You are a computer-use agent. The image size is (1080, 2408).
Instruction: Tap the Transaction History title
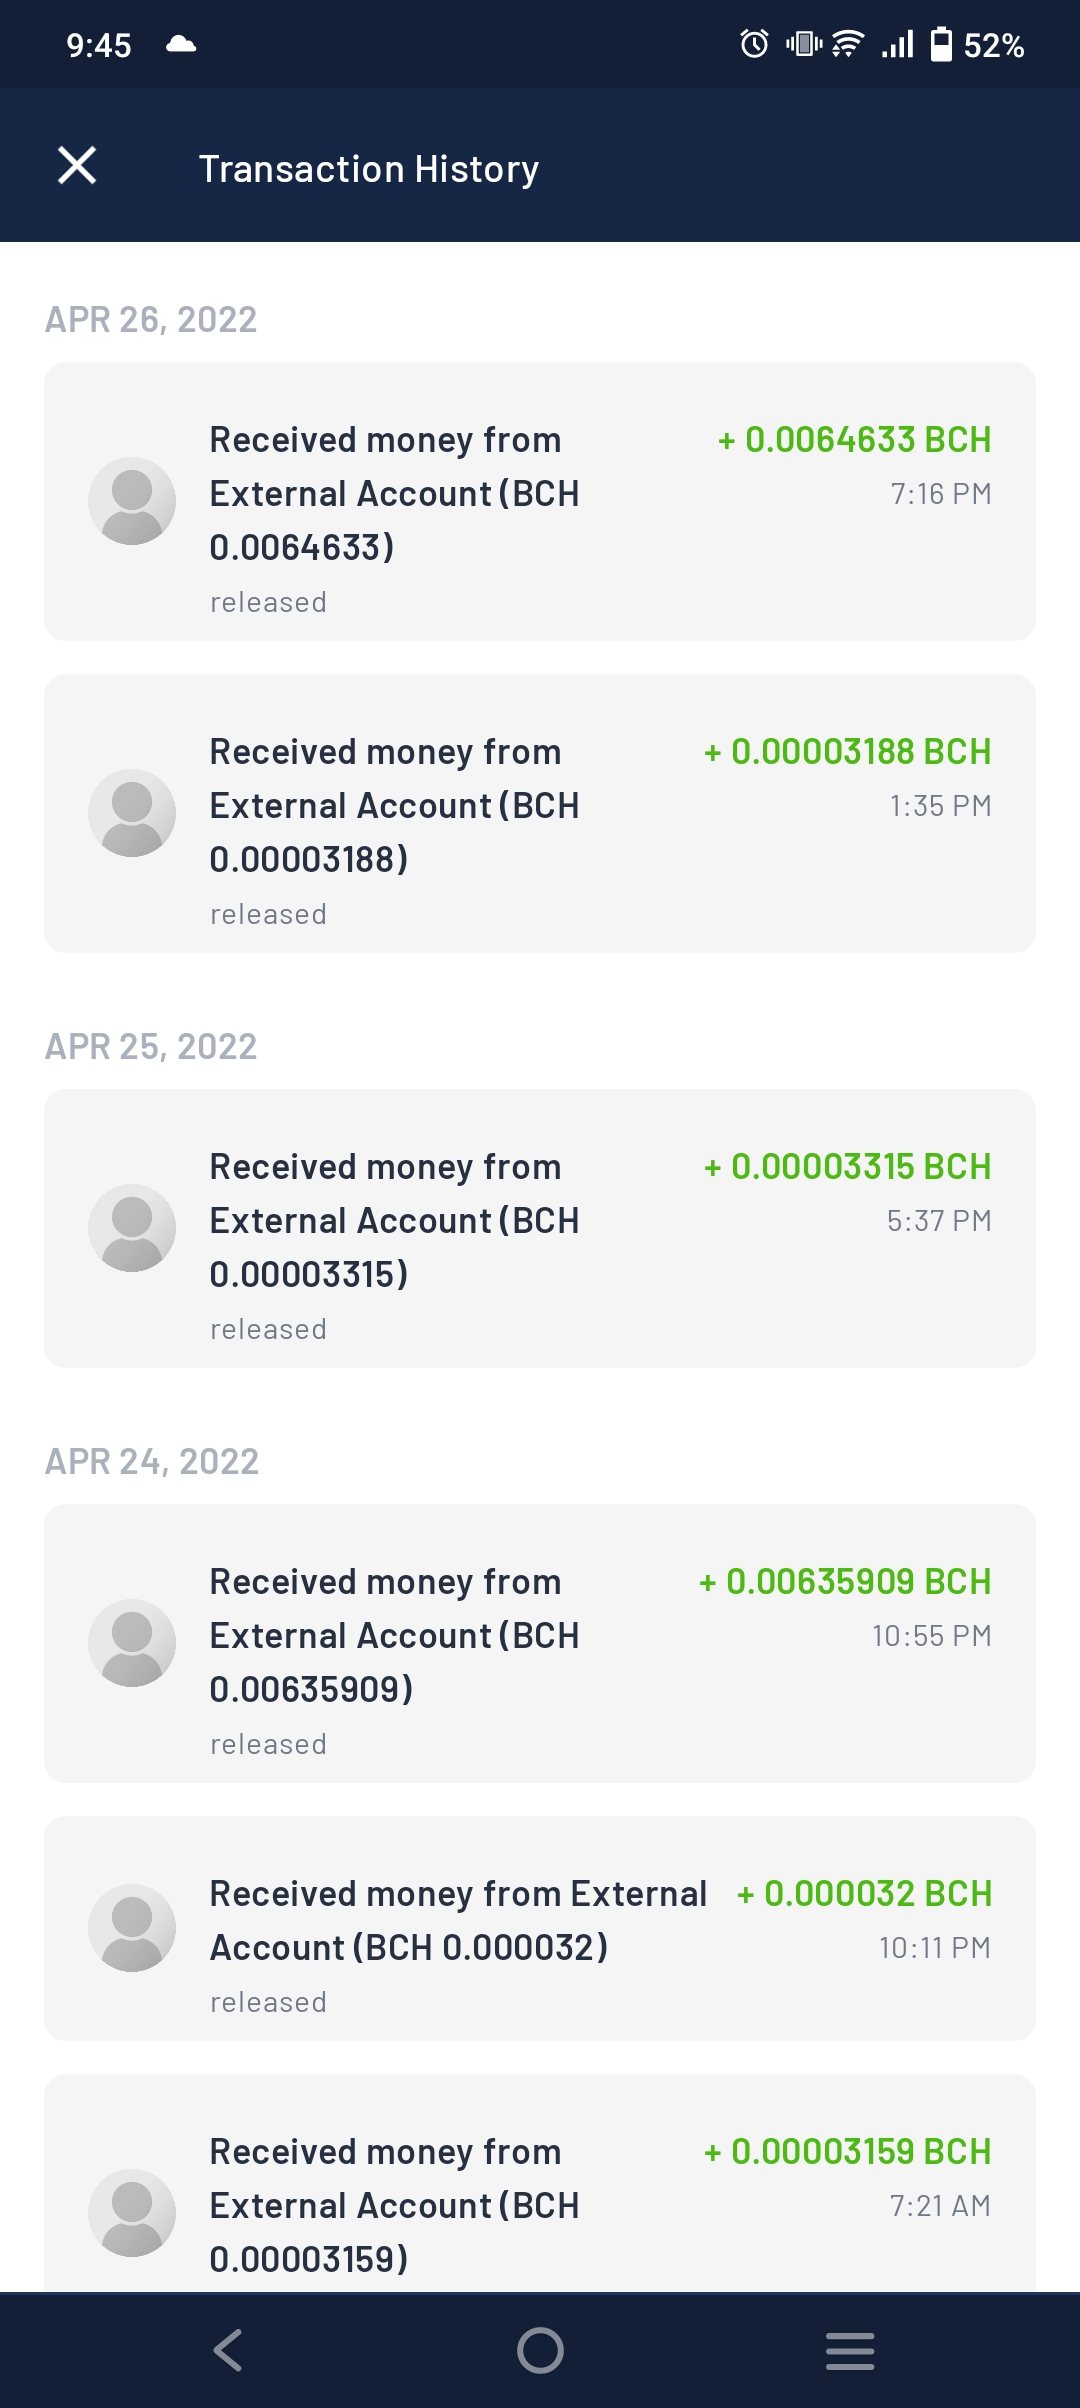369,169
